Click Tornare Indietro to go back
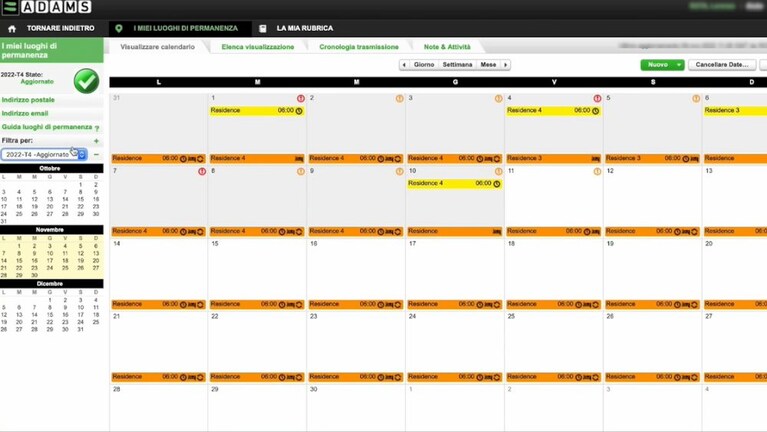Image resolution: width=767 pixels, height=432 pixels. (x=60, y=28)
